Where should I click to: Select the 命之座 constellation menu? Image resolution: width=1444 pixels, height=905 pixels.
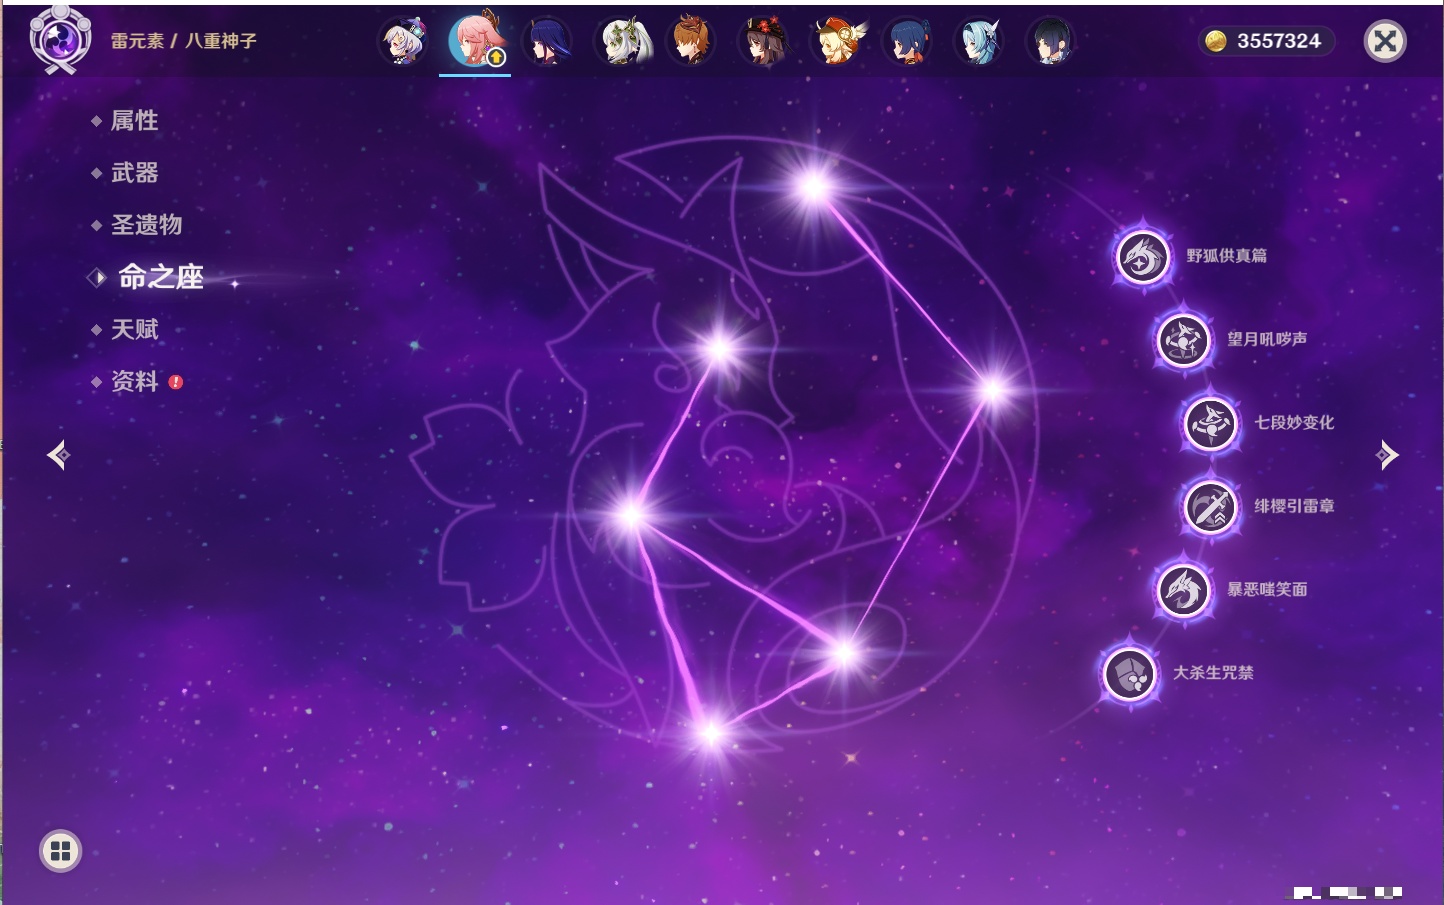(160, 277)
